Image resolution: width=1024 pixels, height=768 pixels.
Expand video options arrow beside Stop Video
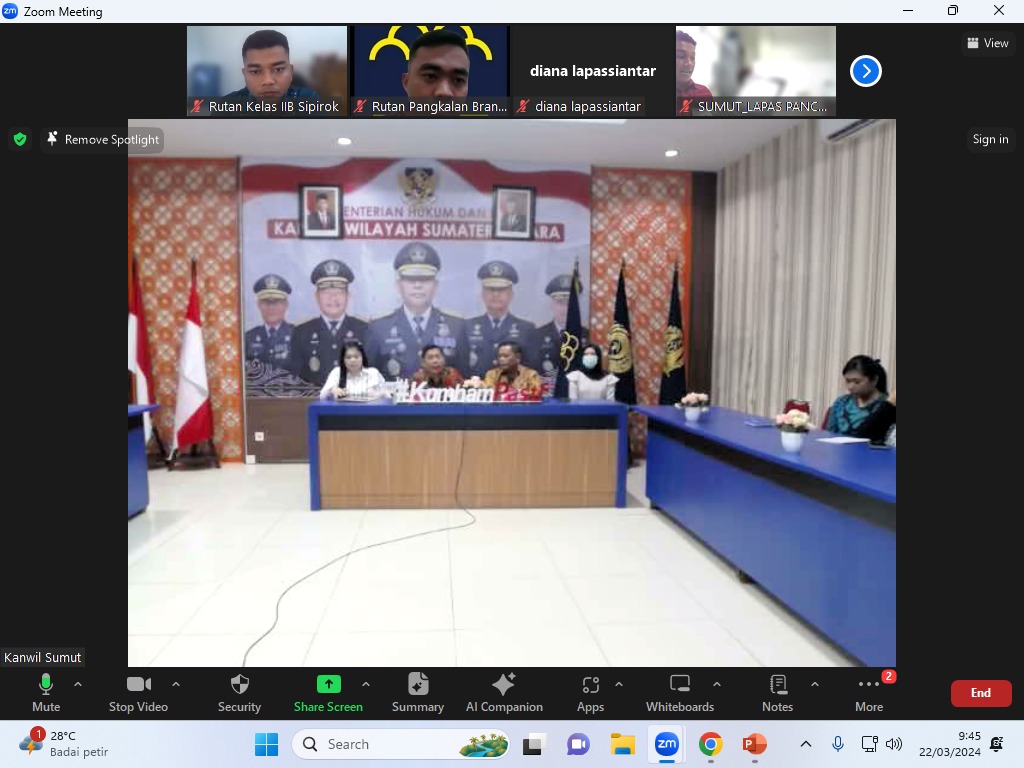coord(176,685)
